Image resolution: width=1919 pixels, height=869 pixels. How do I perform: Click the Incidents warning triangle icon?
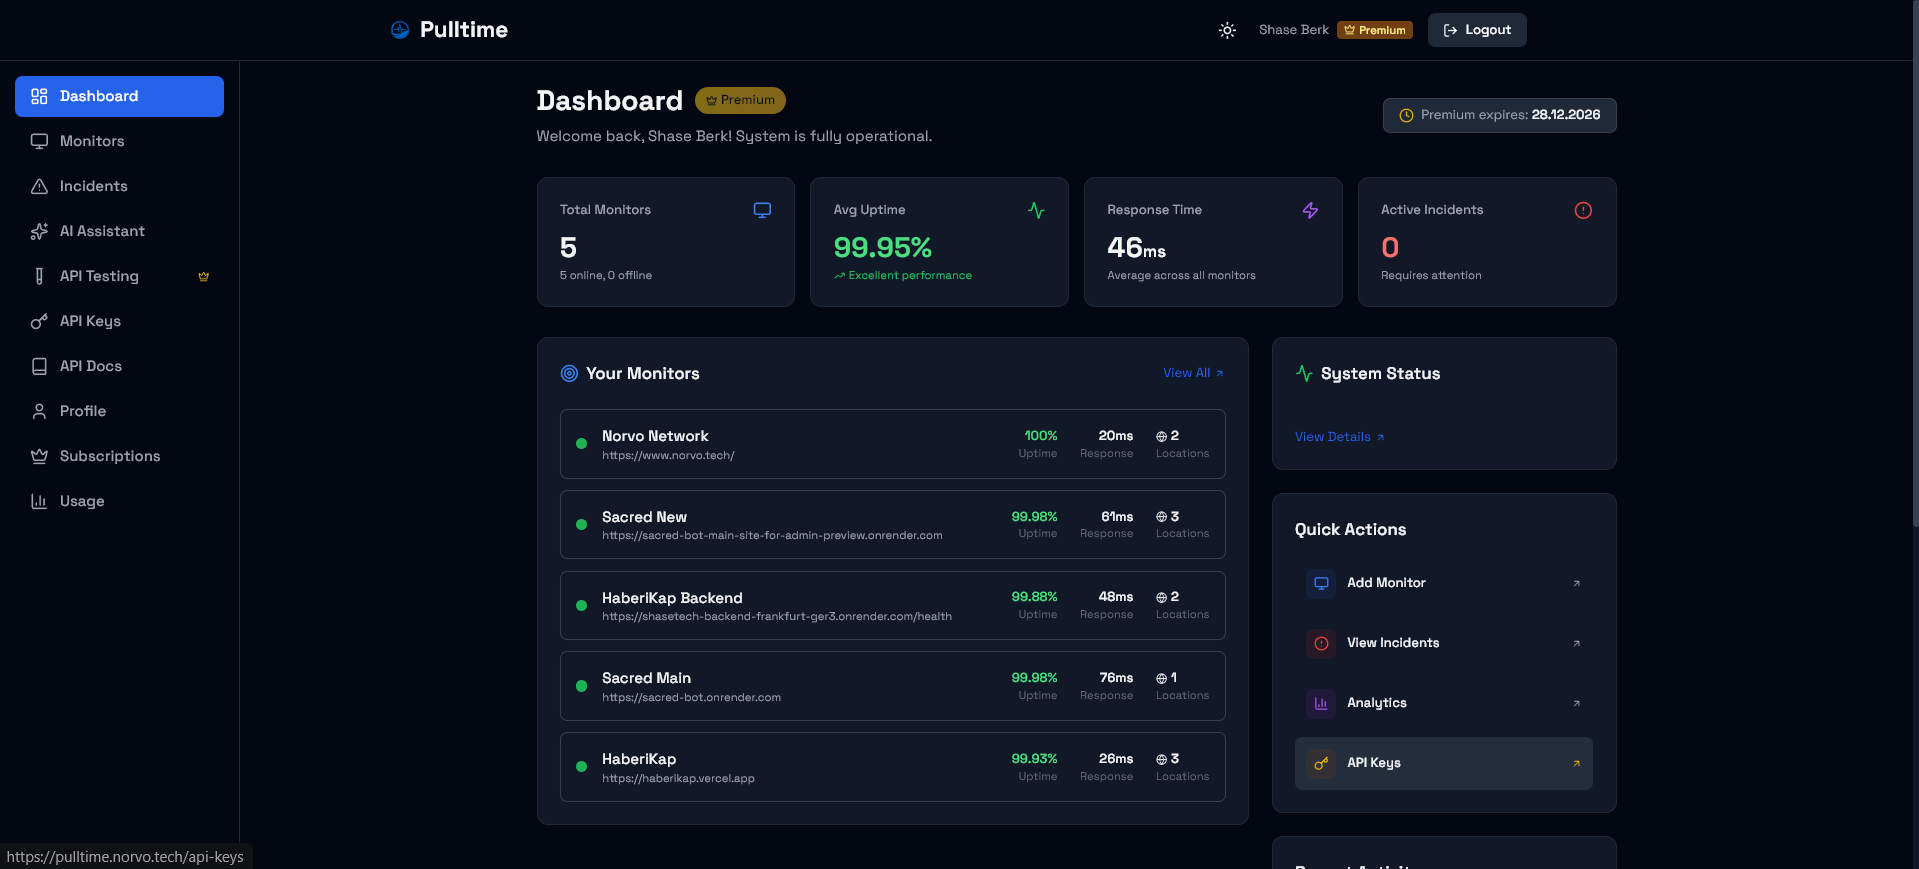(39, 186)
